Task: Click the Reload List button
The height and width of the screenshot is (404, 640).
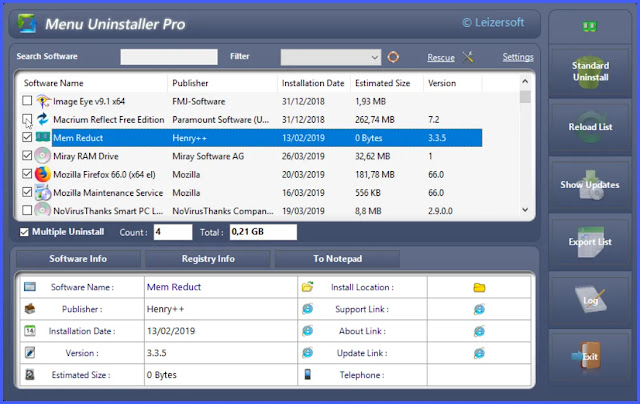Action: tap(590, 127)
